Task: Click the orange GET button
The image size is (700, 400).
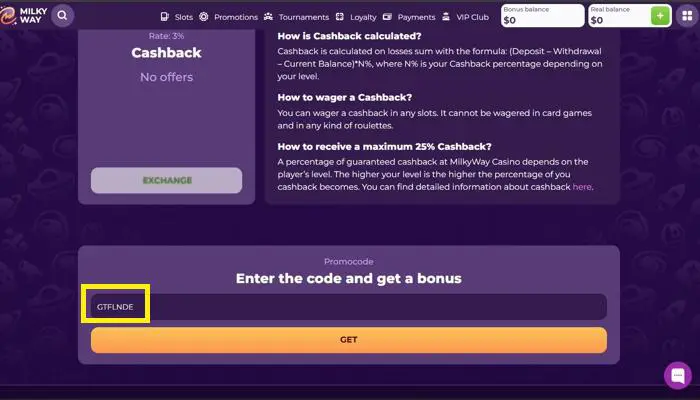Action: [349, 340]
